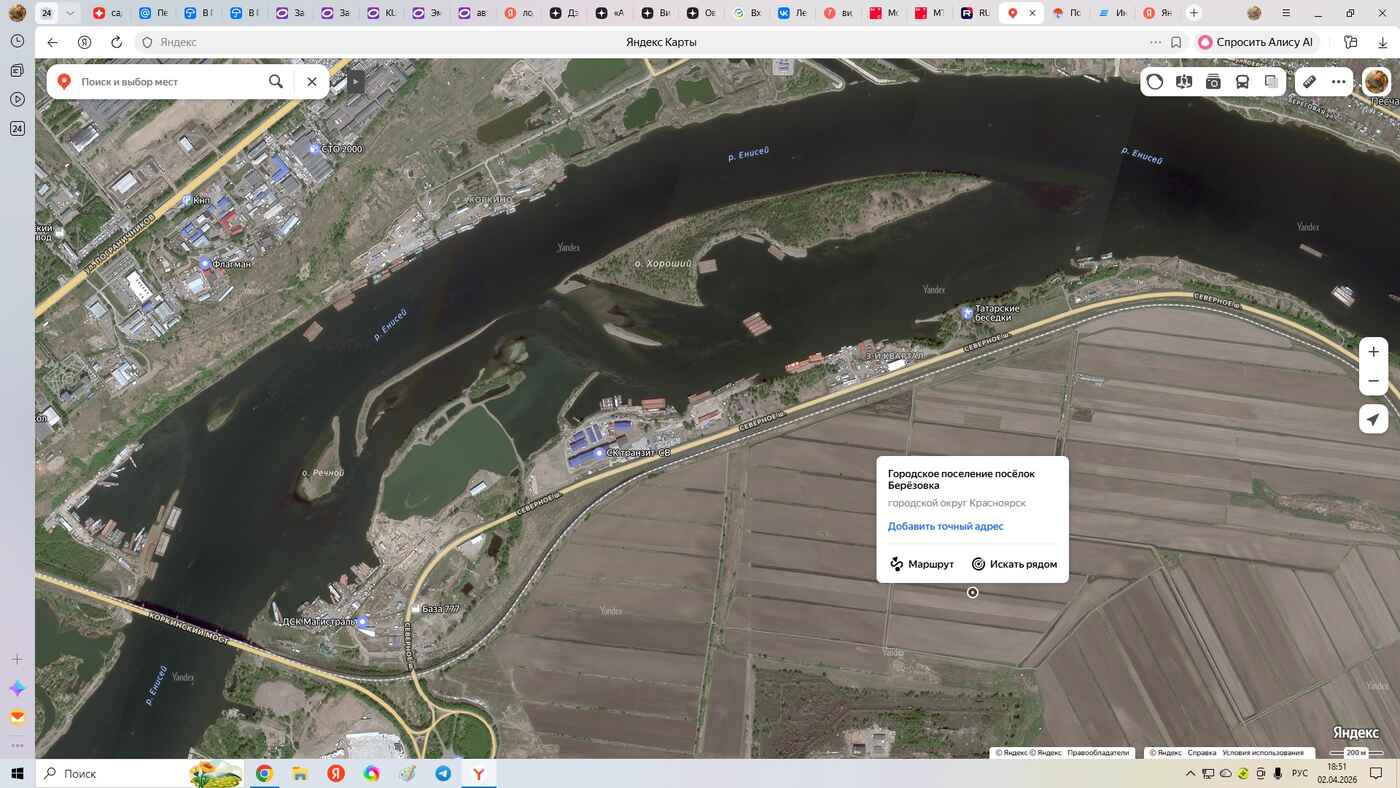This screenshot has height=788, width=1400.
Task: Toggle traffic layer with the circle icon
Action: click(1155, 82)
